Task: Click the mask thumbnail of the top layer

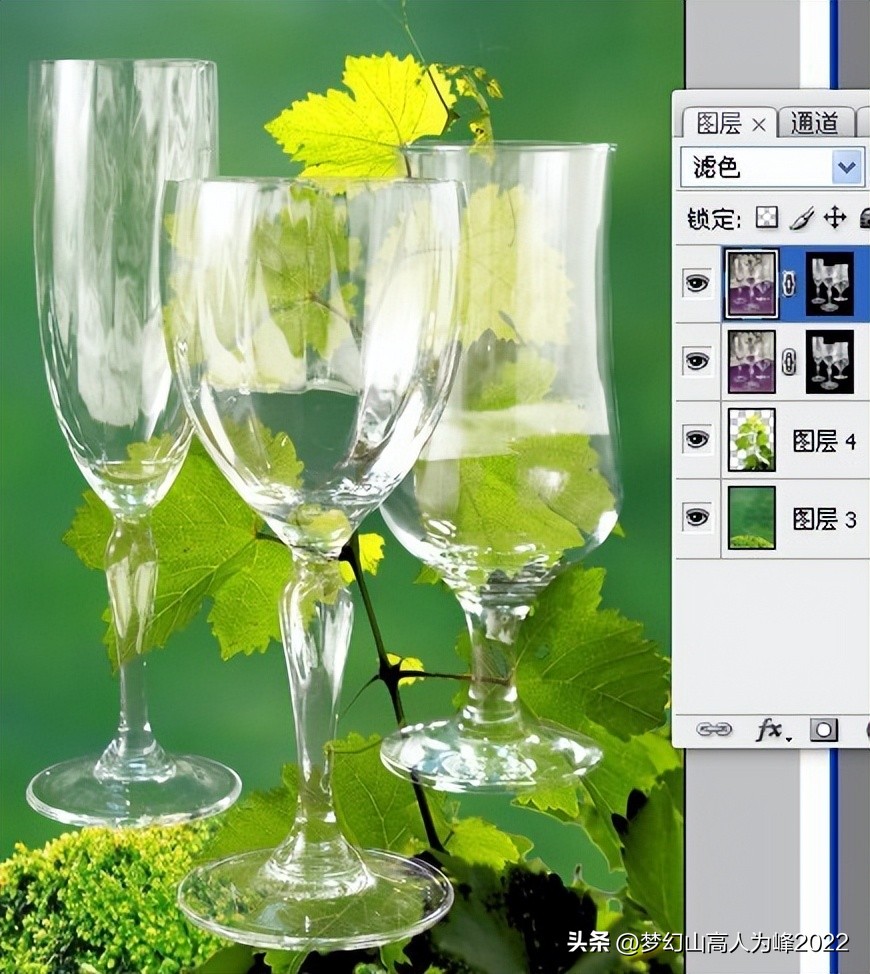Action: (x=828, y=285)
